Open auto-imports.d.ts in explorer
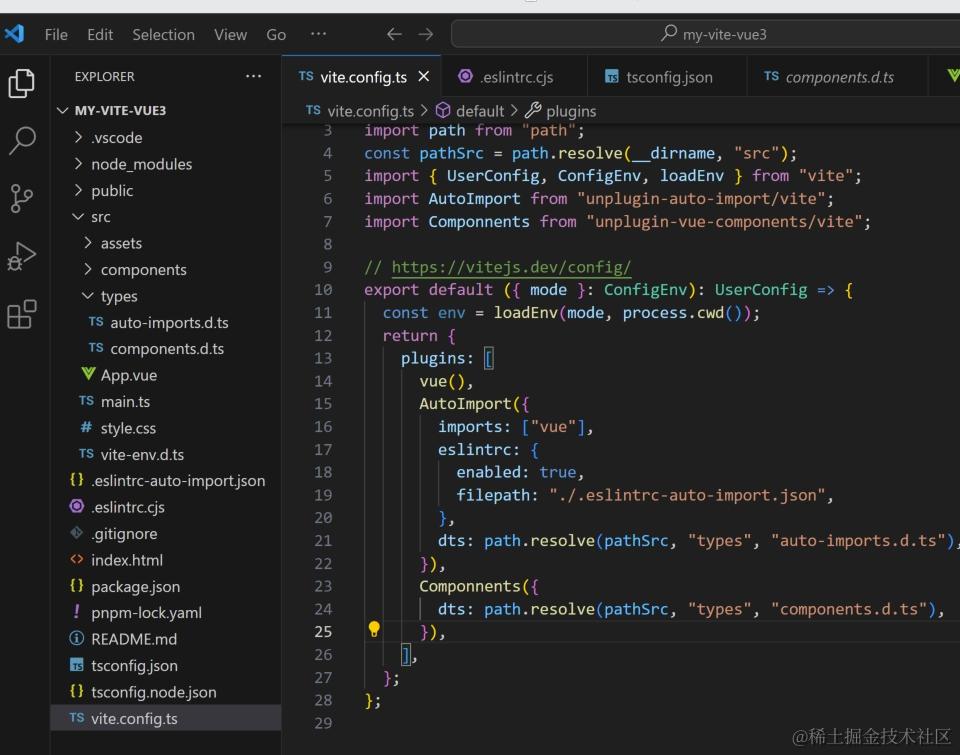960x755 pixels. [169, 322]
